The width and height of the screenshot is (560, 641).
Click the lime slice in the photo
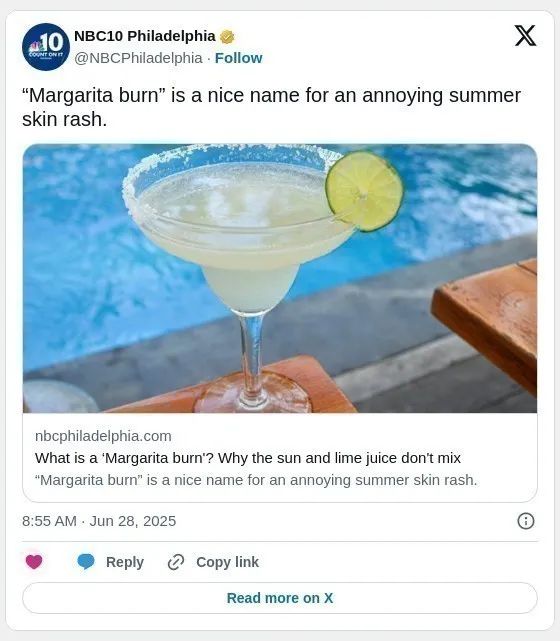pos(364,191)
